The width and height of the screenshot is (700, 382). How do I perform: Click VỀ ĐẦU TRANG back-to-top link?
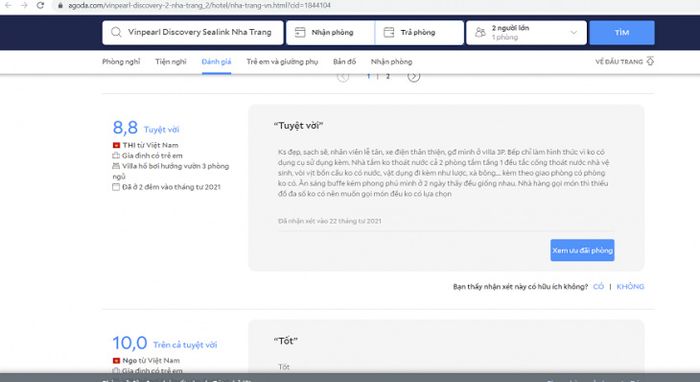click(x=619, y=62)
